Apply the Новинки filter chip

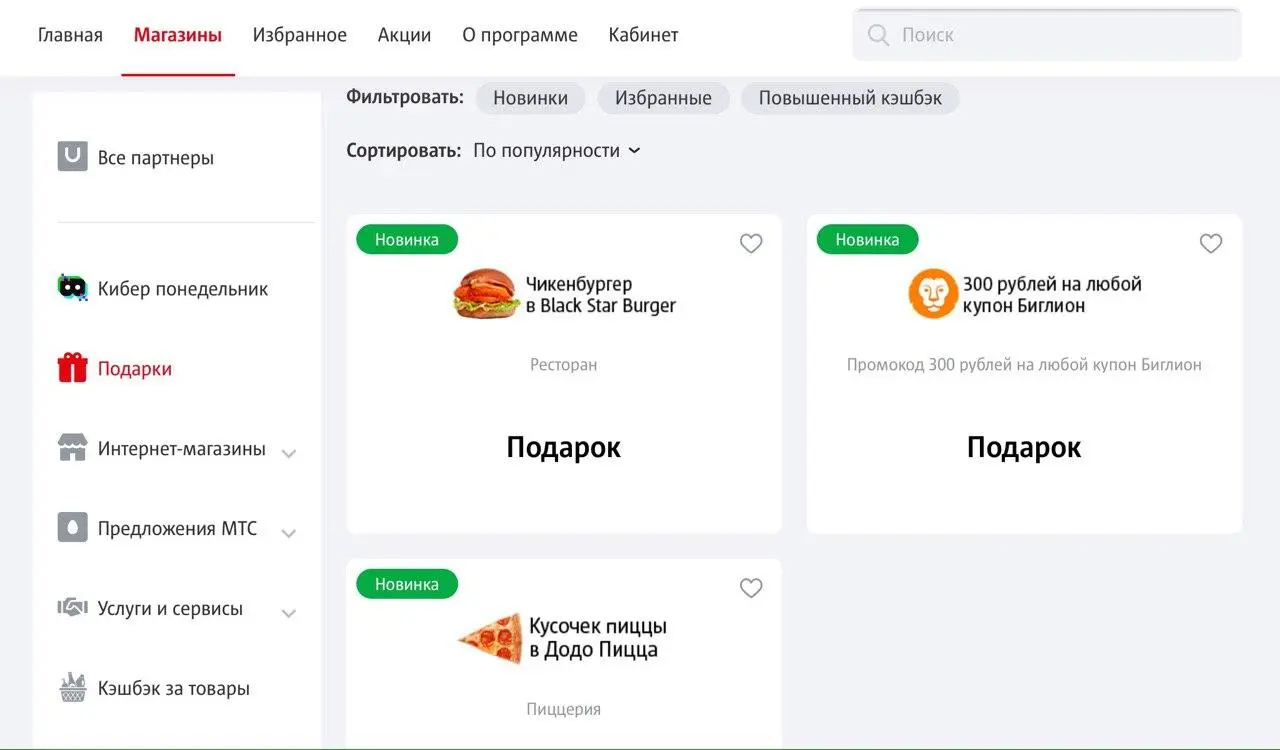(531, 98)
